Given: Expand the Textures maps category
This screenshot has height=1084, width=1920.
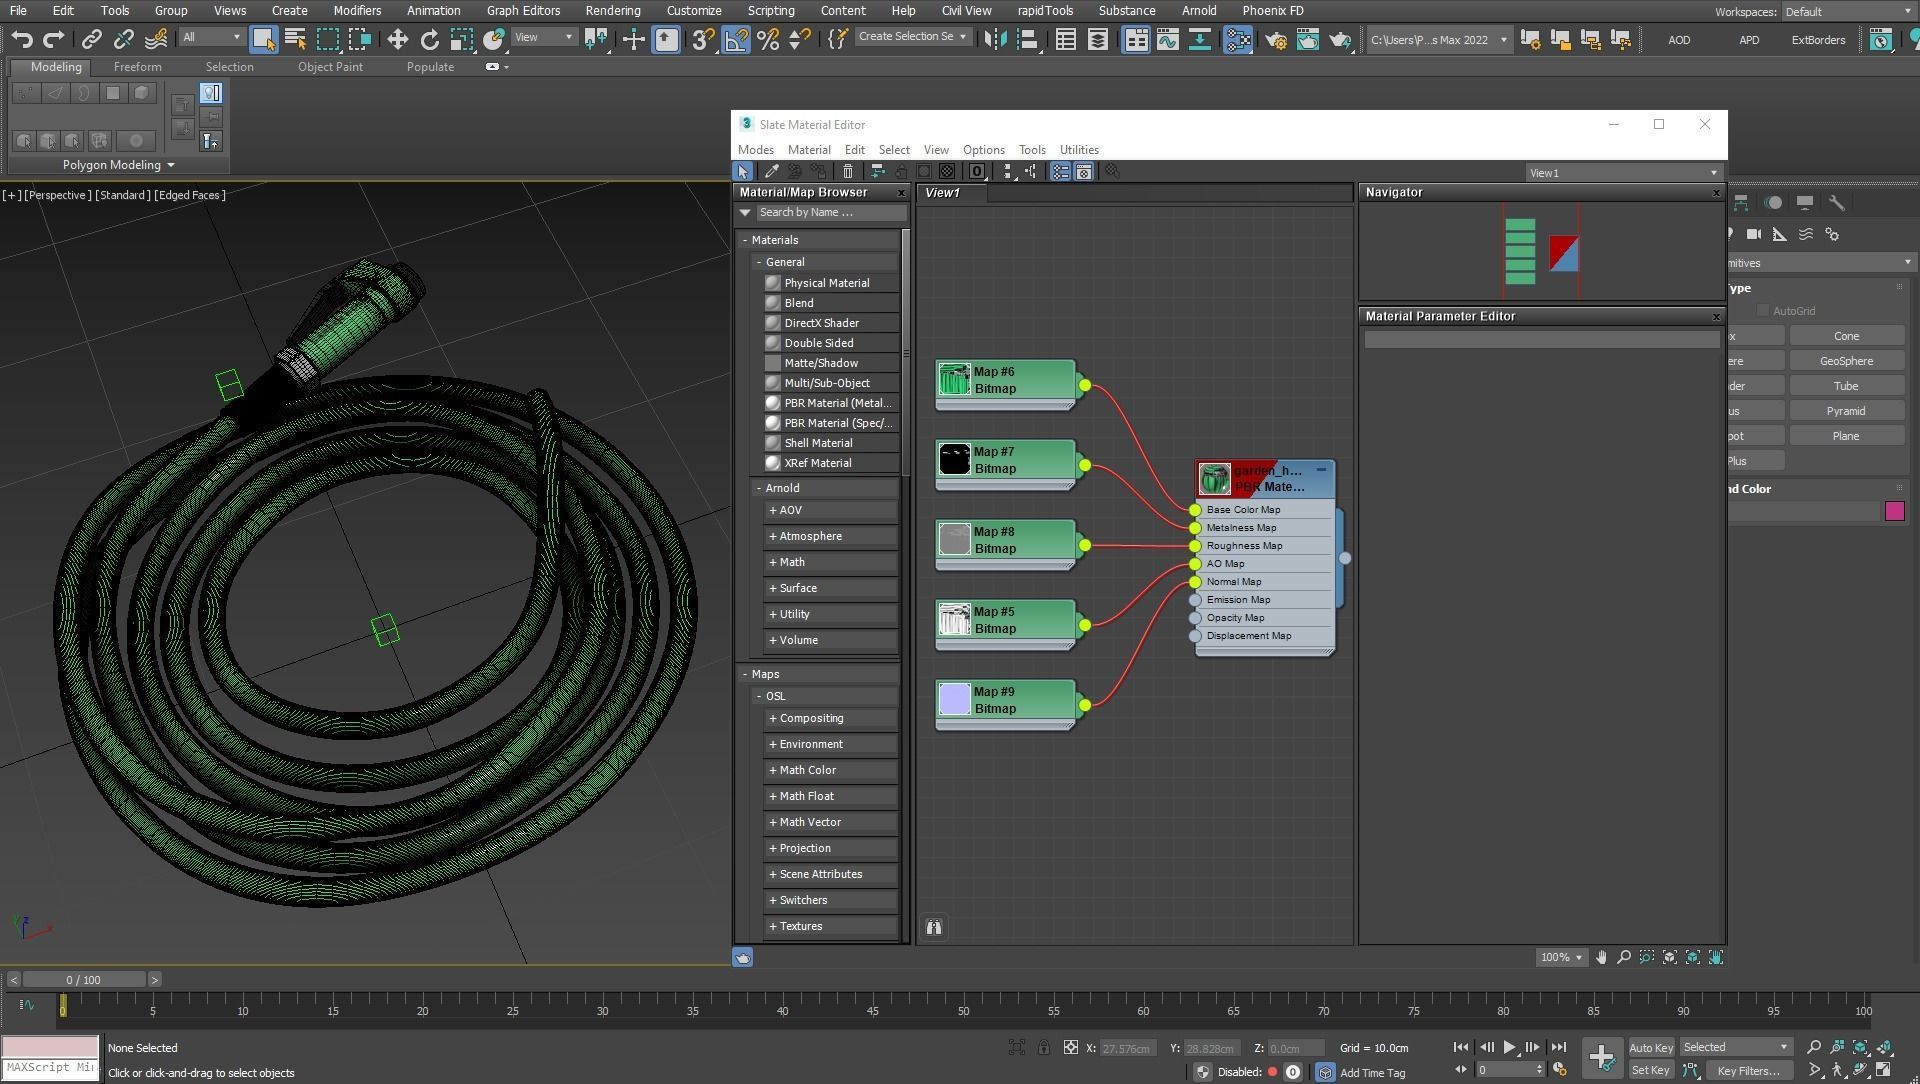Looking at the screenshot, I should click(x=830, y=926).
